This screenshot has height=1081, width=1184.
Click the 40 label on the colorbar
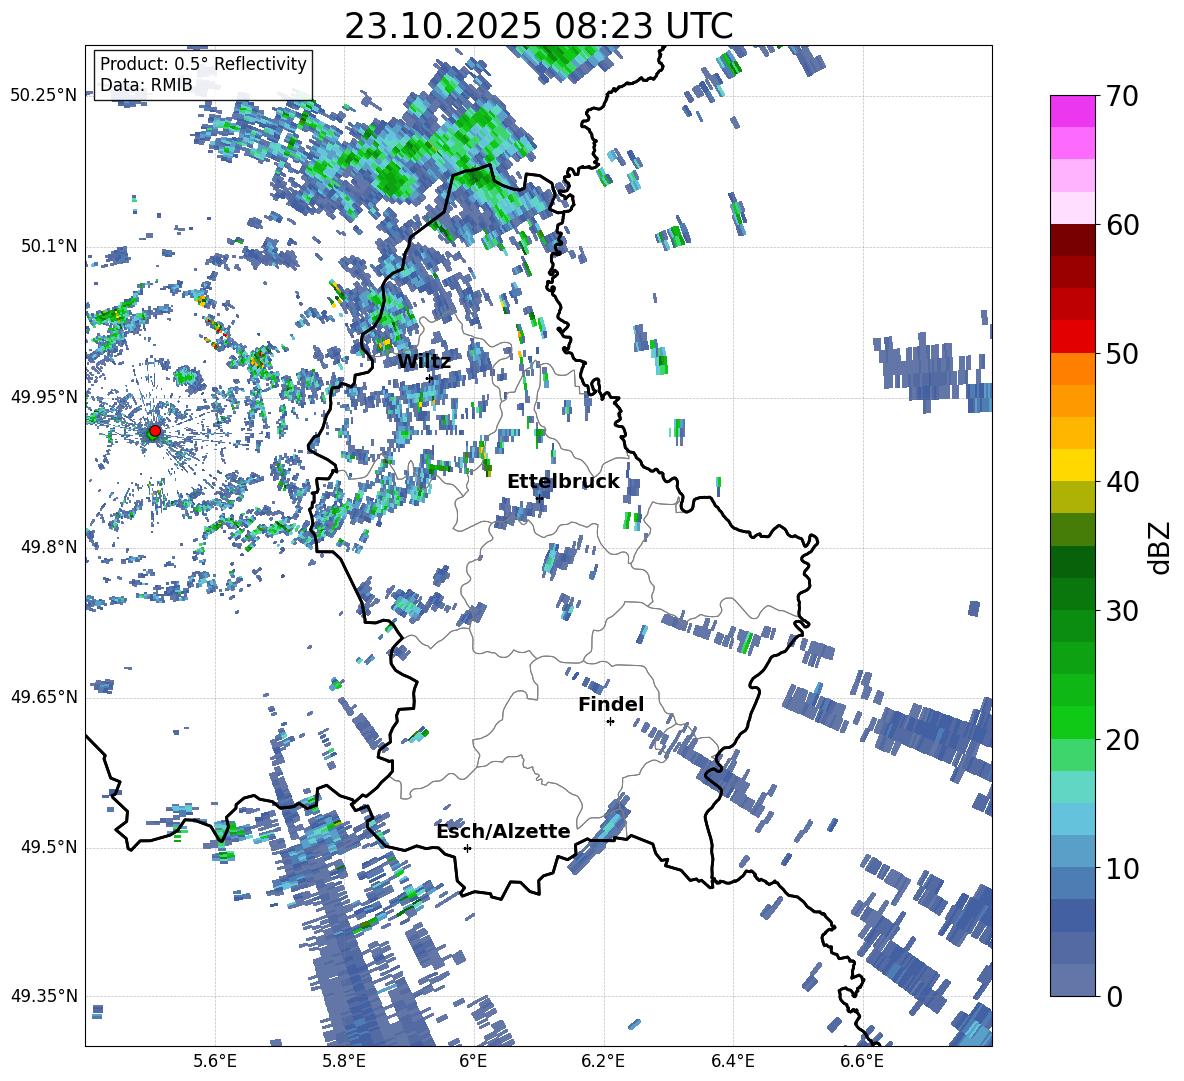(1122, 482)
